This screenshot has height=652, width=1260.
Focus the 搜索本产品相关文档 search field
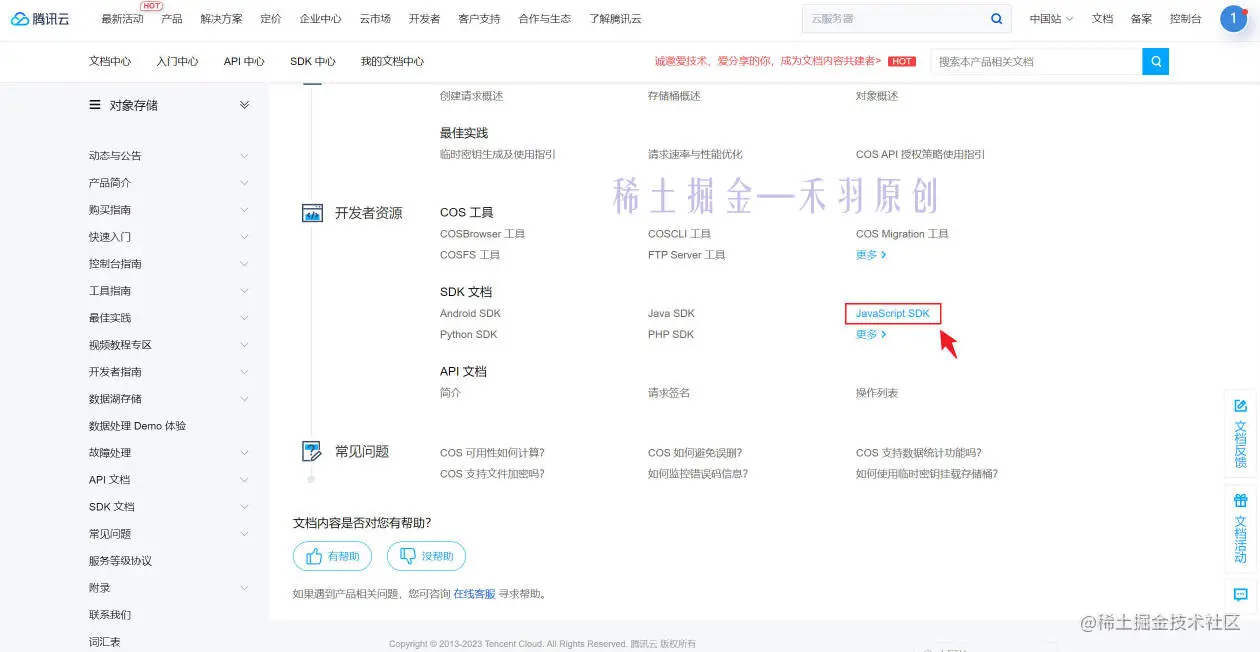click(x=1036, y=61)
